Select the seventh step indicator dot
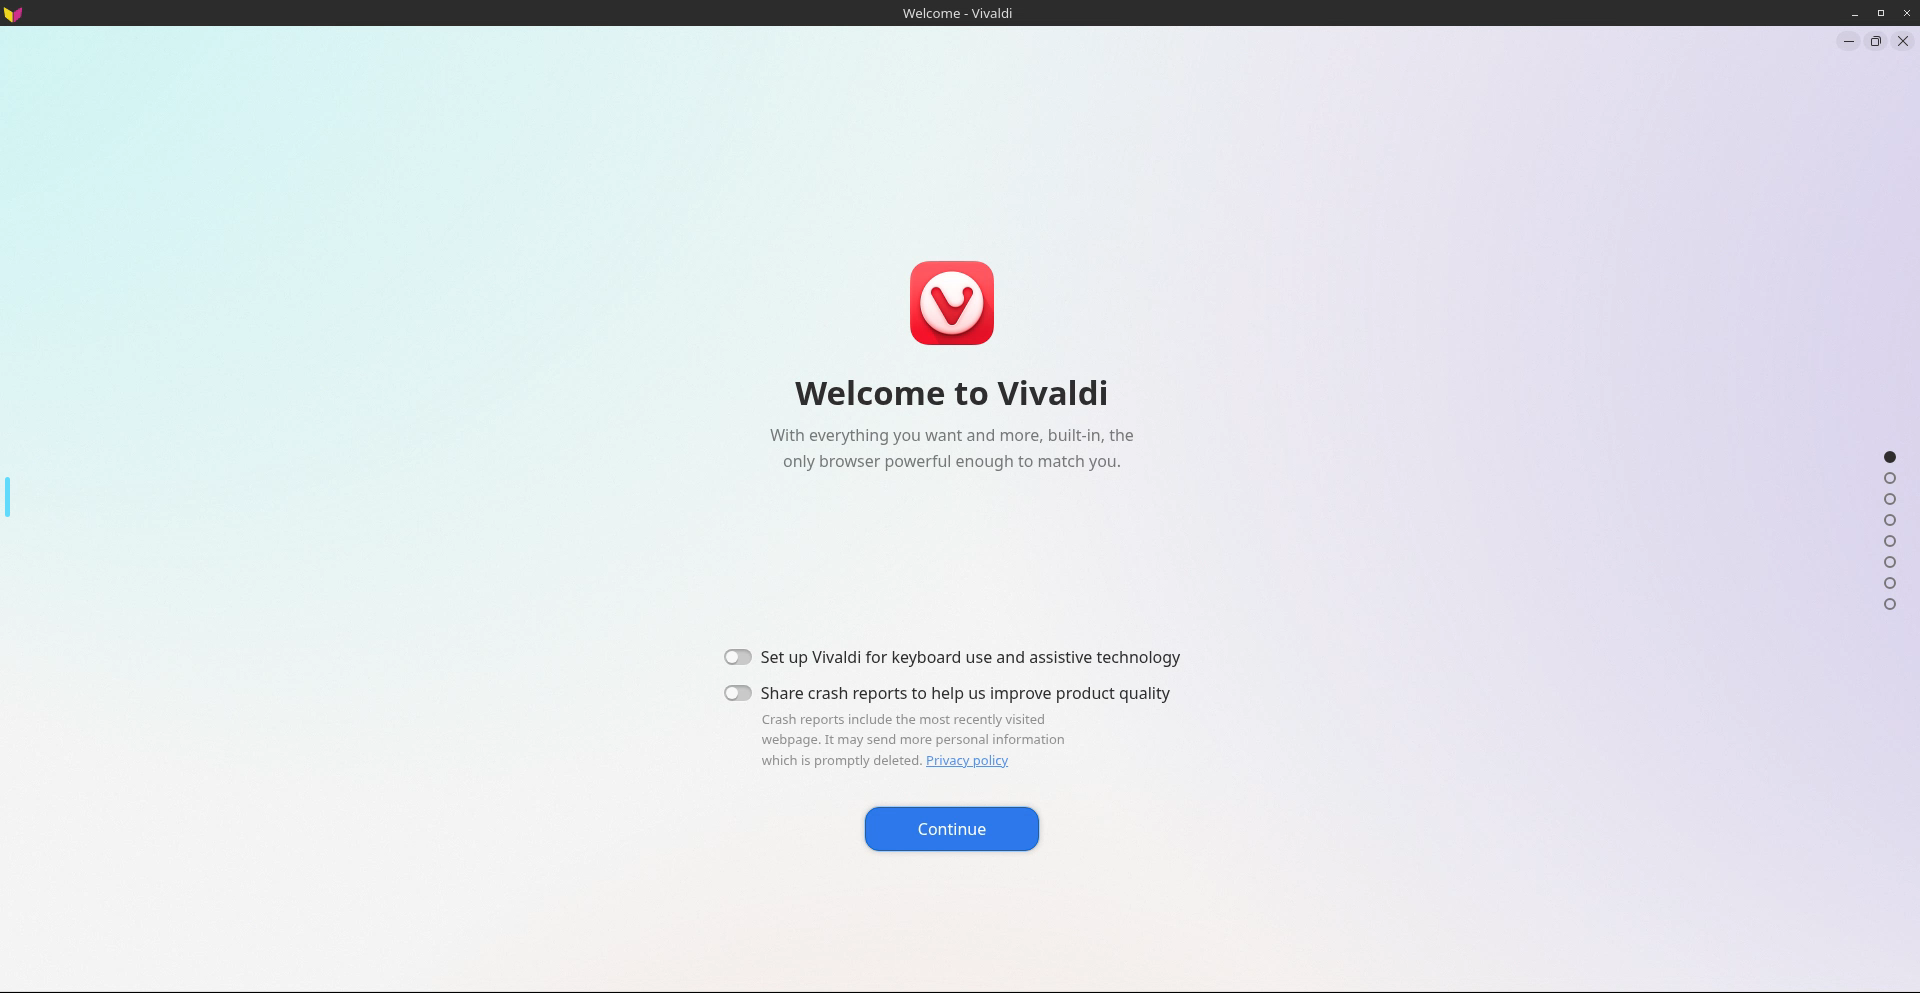This screenshot has width=1920, height=993. pos(1890,583)
